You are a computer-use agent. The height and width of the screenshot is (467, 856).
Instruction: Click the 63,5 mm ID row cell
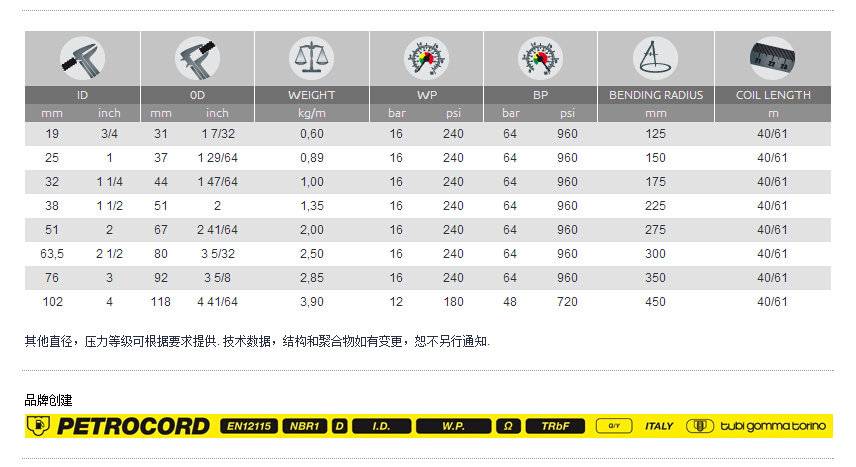click(54, 253)
